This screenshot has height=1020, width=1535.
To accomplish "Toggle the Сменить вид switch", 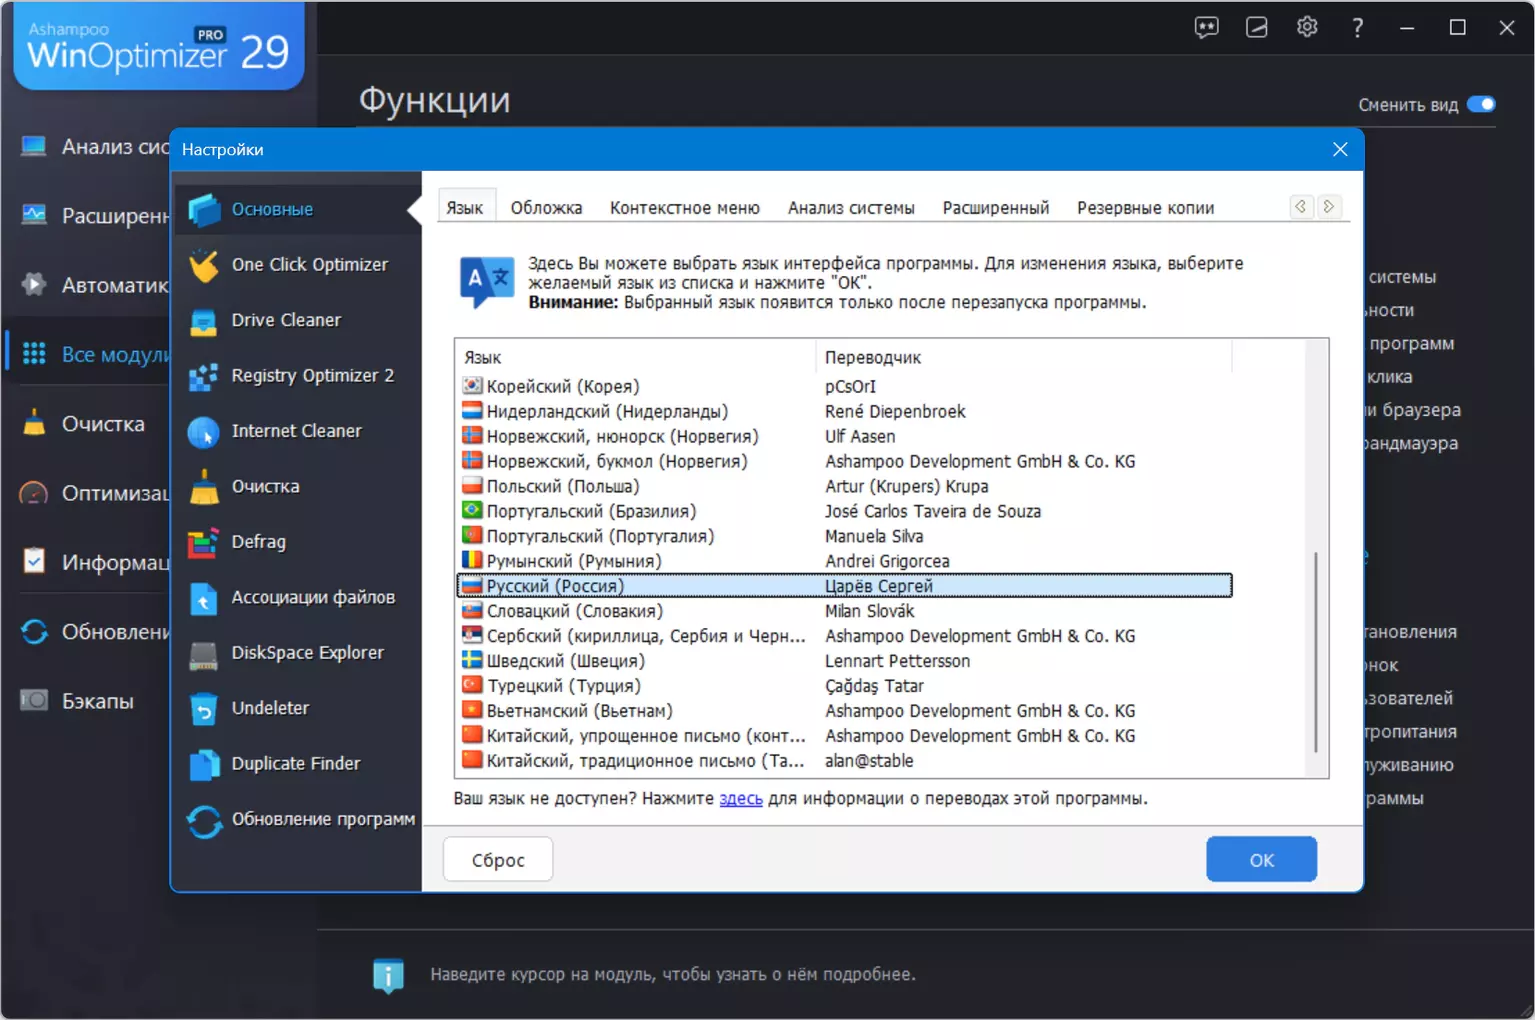I will pos(1481,104).
